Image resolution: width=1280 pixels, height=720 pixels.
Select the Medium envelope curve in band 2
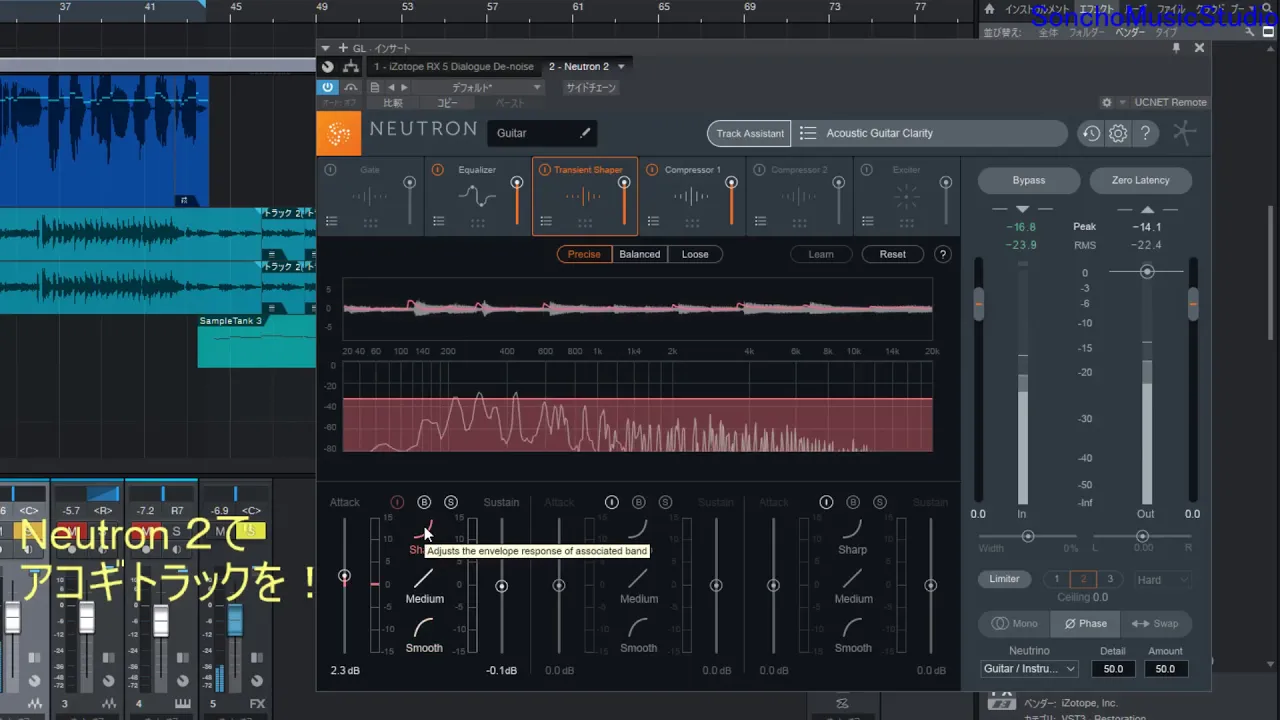pyautogui.click(x=639, y=587)
